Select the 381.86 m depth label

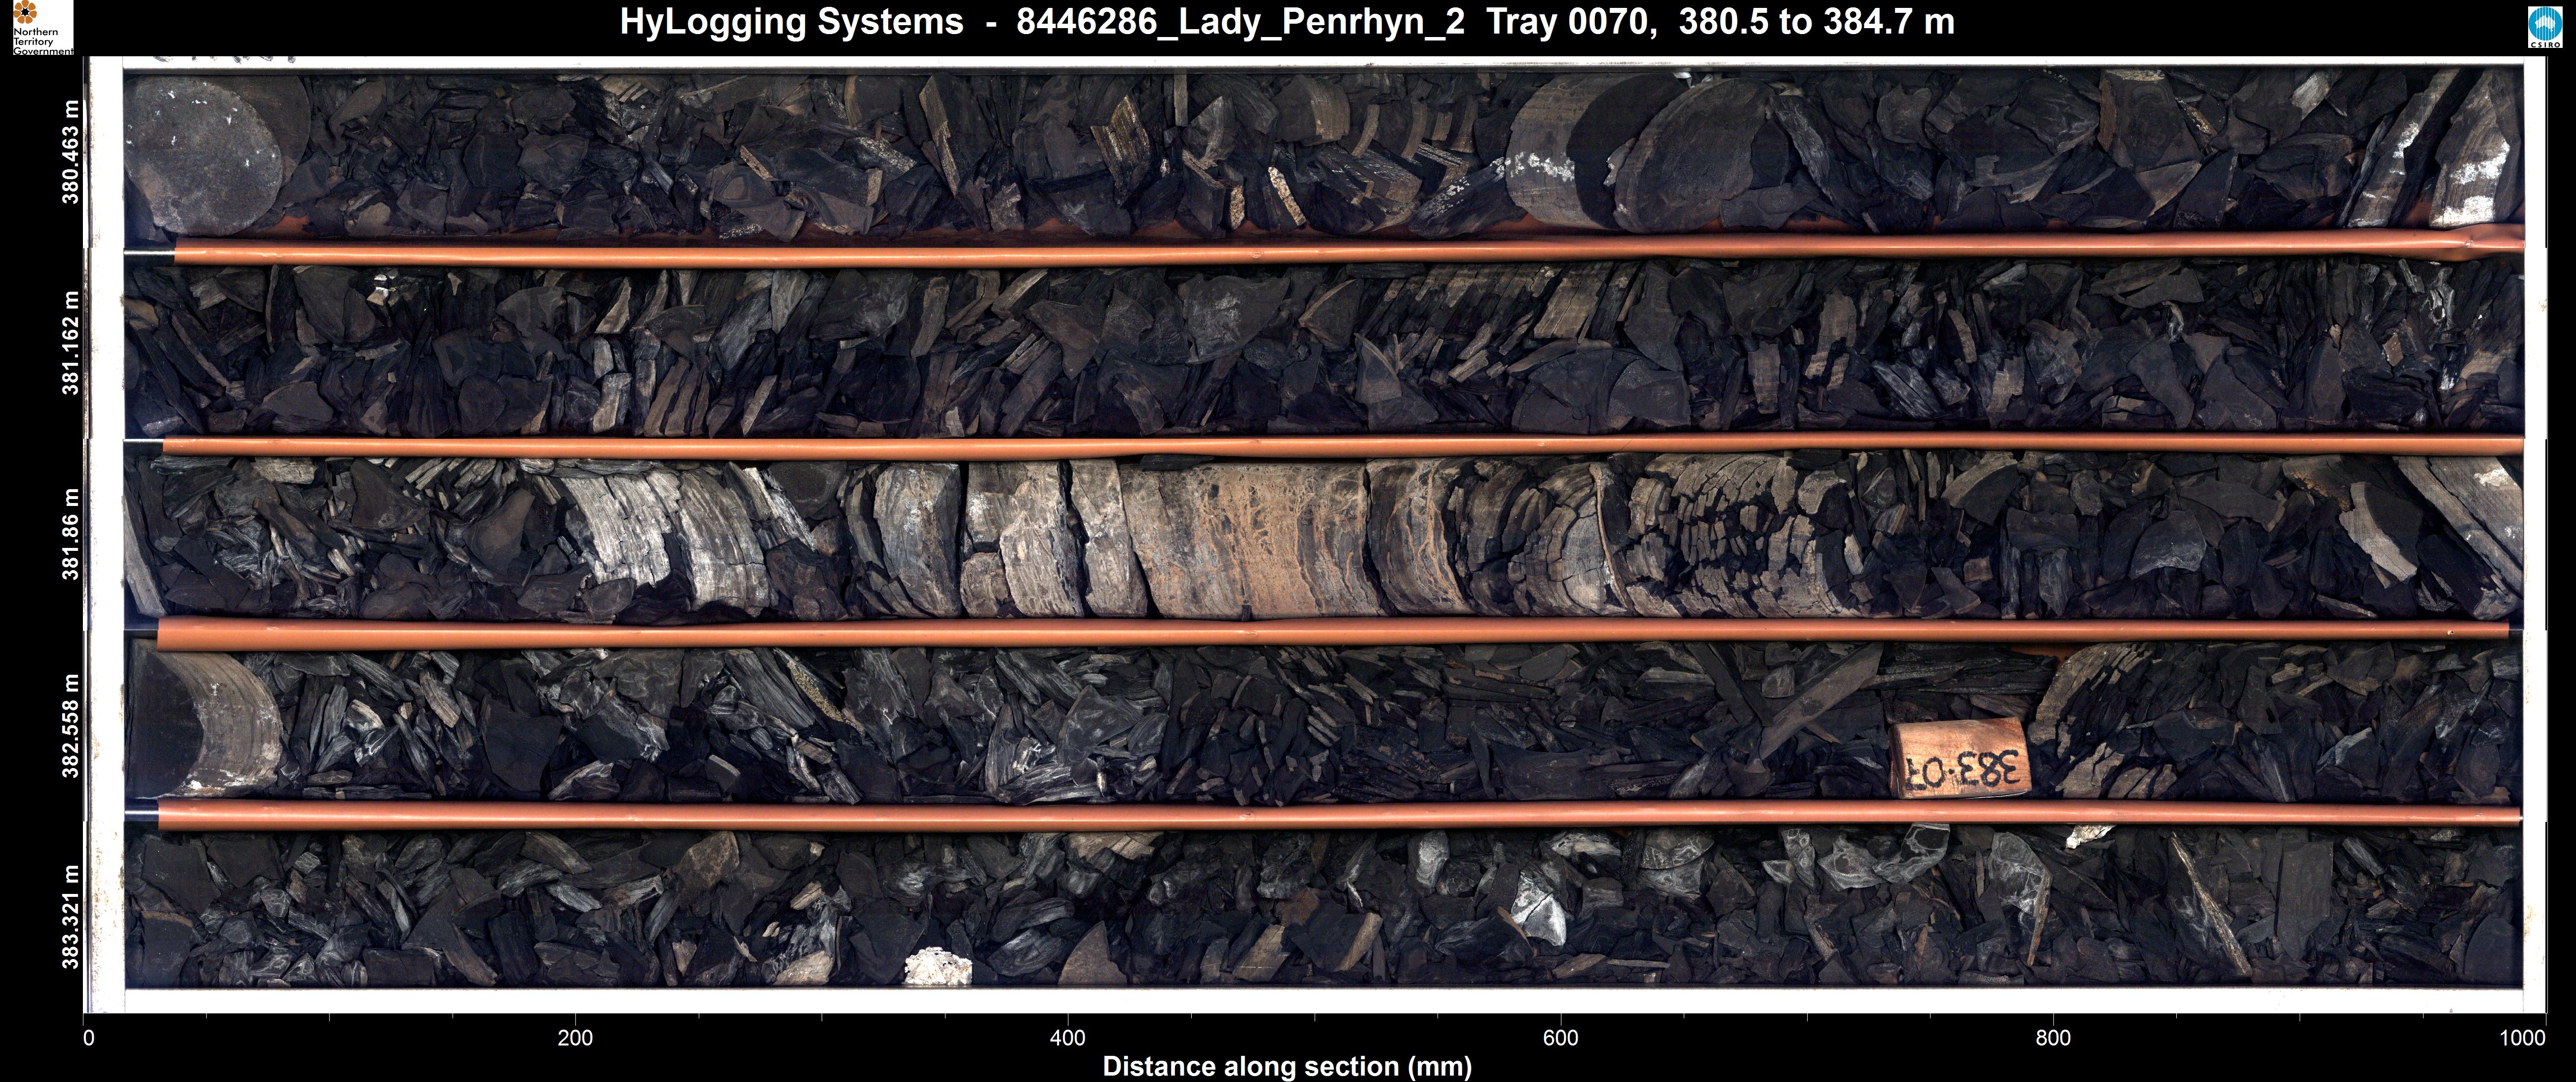[70, 534]
